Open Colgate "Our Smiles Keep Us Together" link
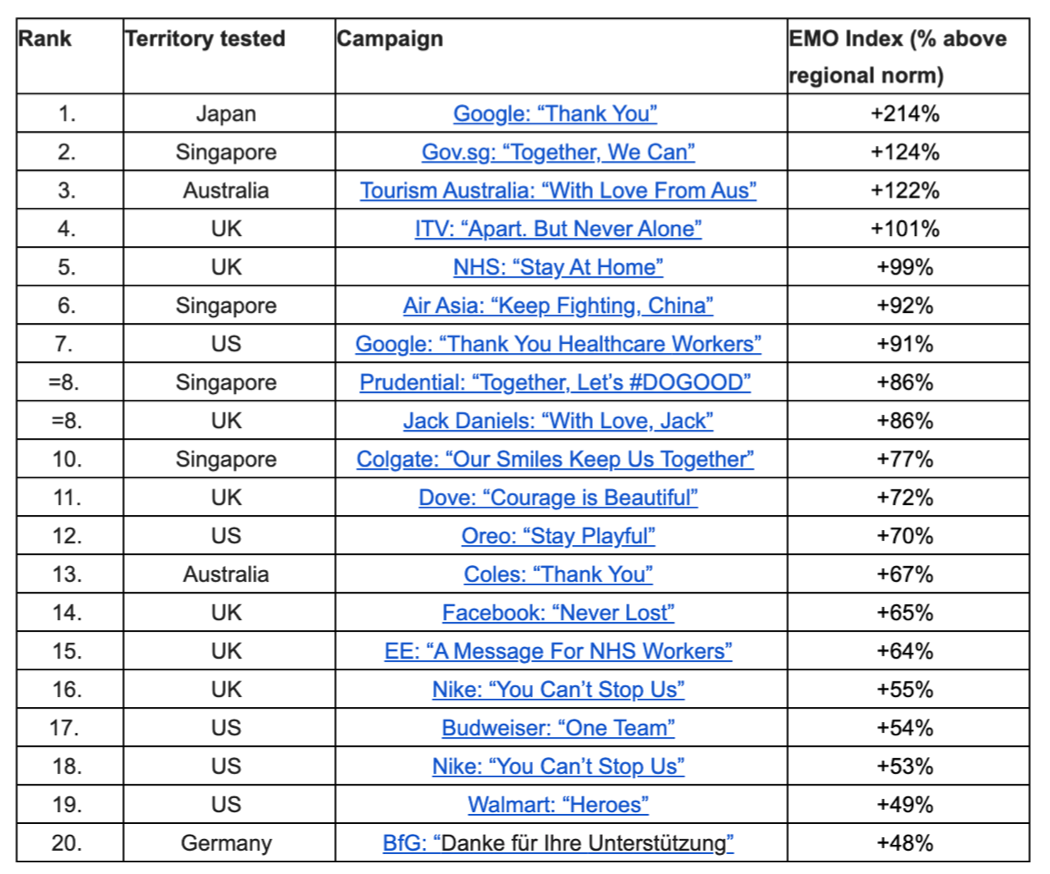This screenshot has height=874, width=1050. point(555,459)
